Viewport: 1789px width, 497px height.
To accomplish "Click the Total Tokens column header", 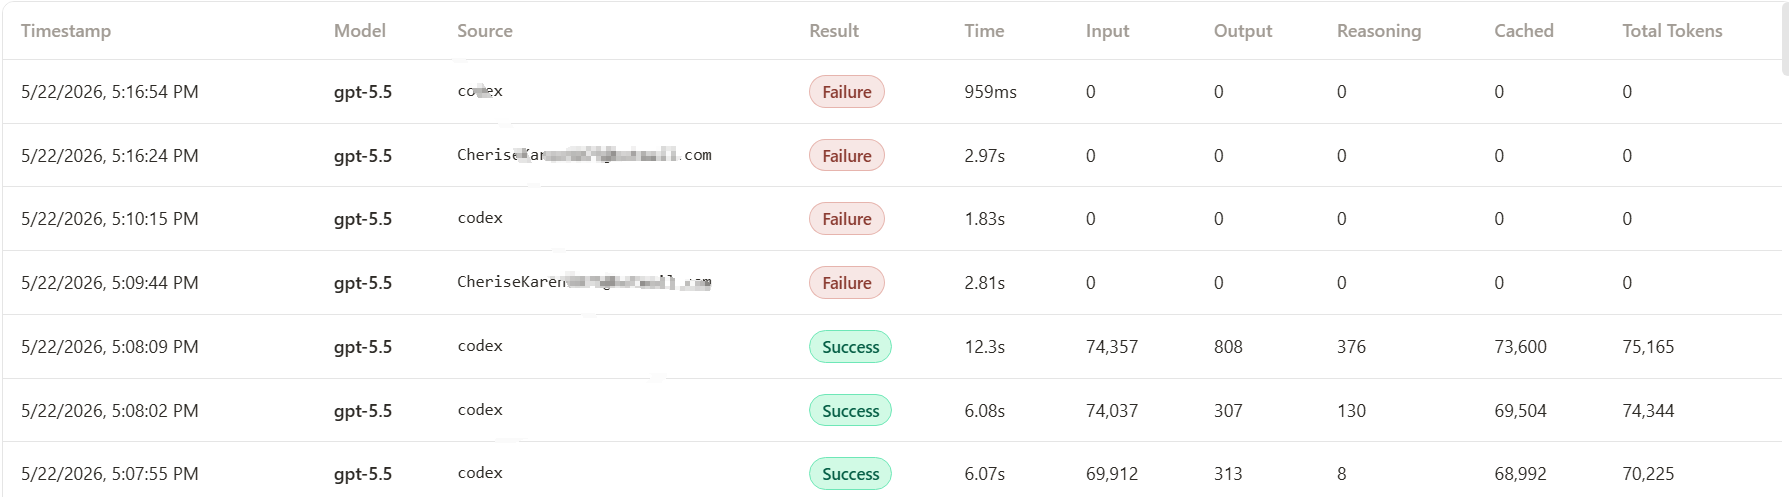I will point(1672,31).
